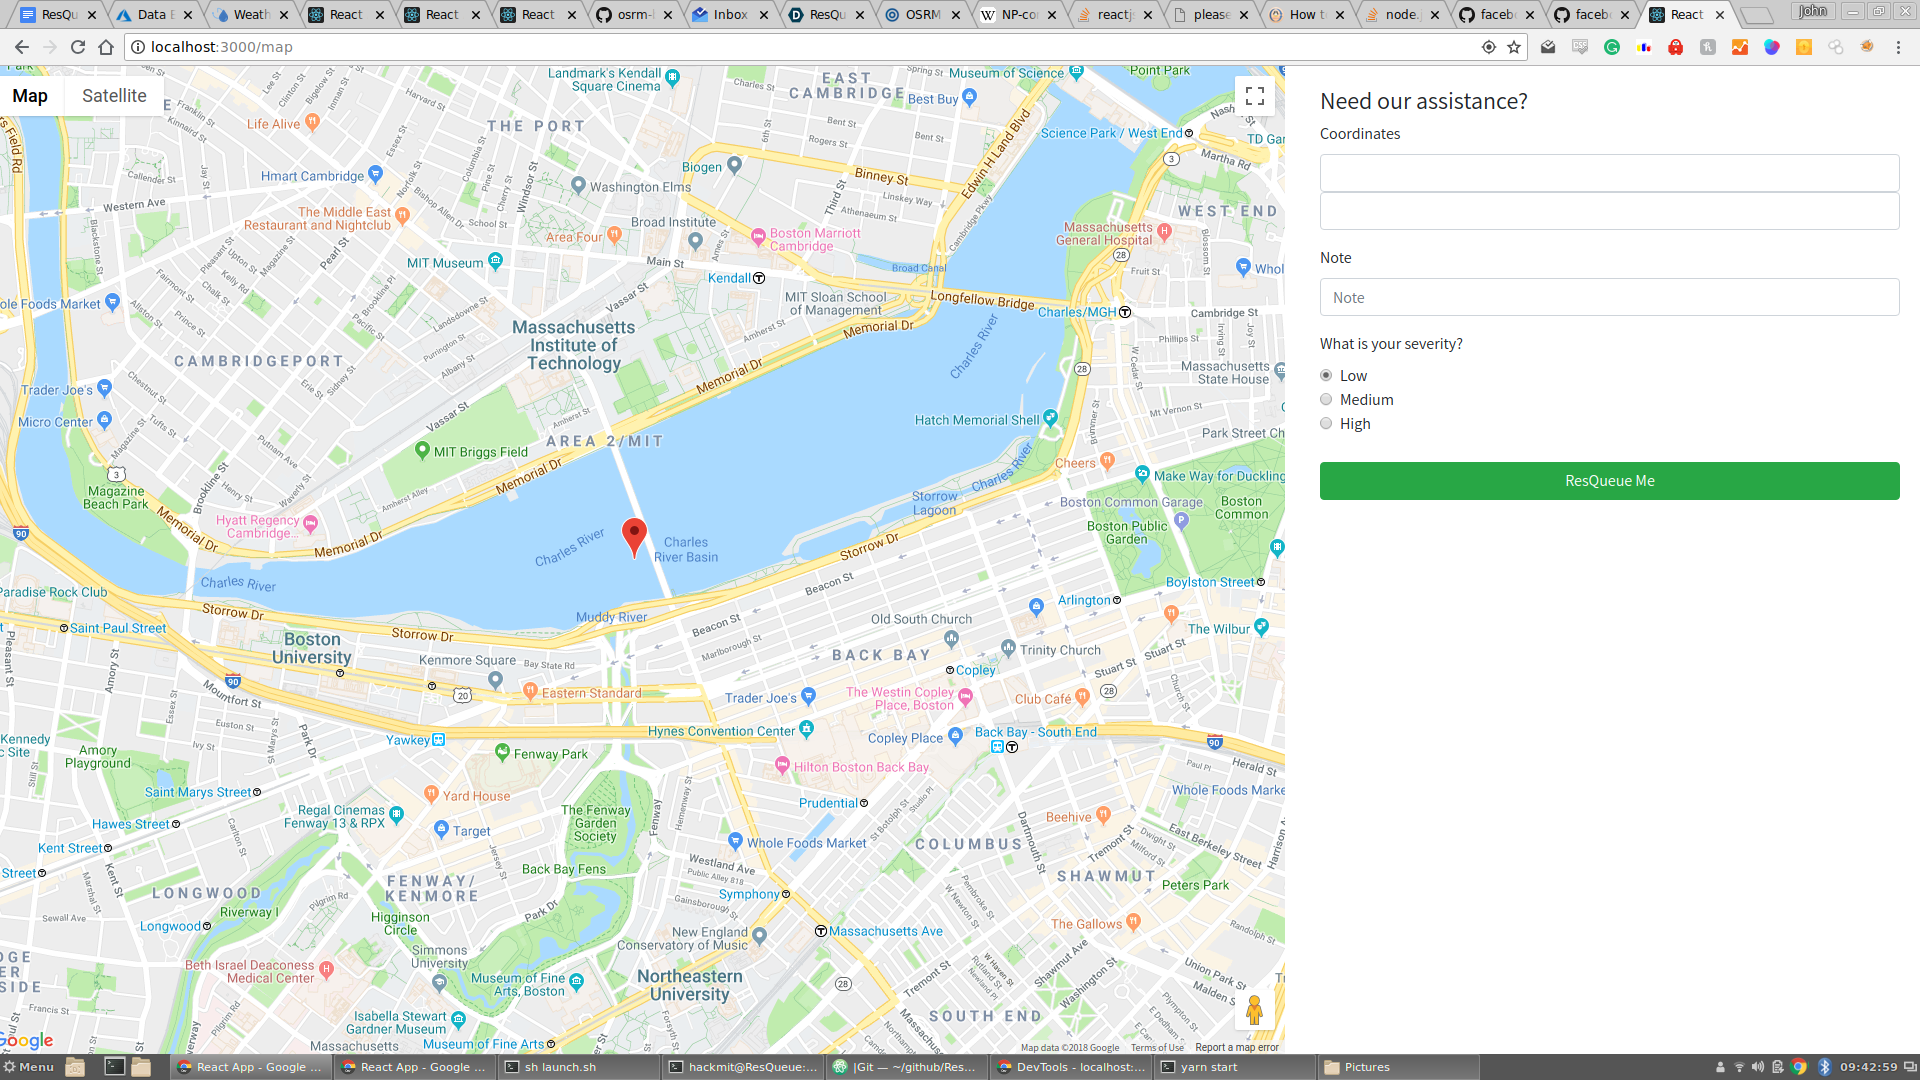Choose High severity radio button
This screenshot has width=1920, height=1080.
point(1326,424)
